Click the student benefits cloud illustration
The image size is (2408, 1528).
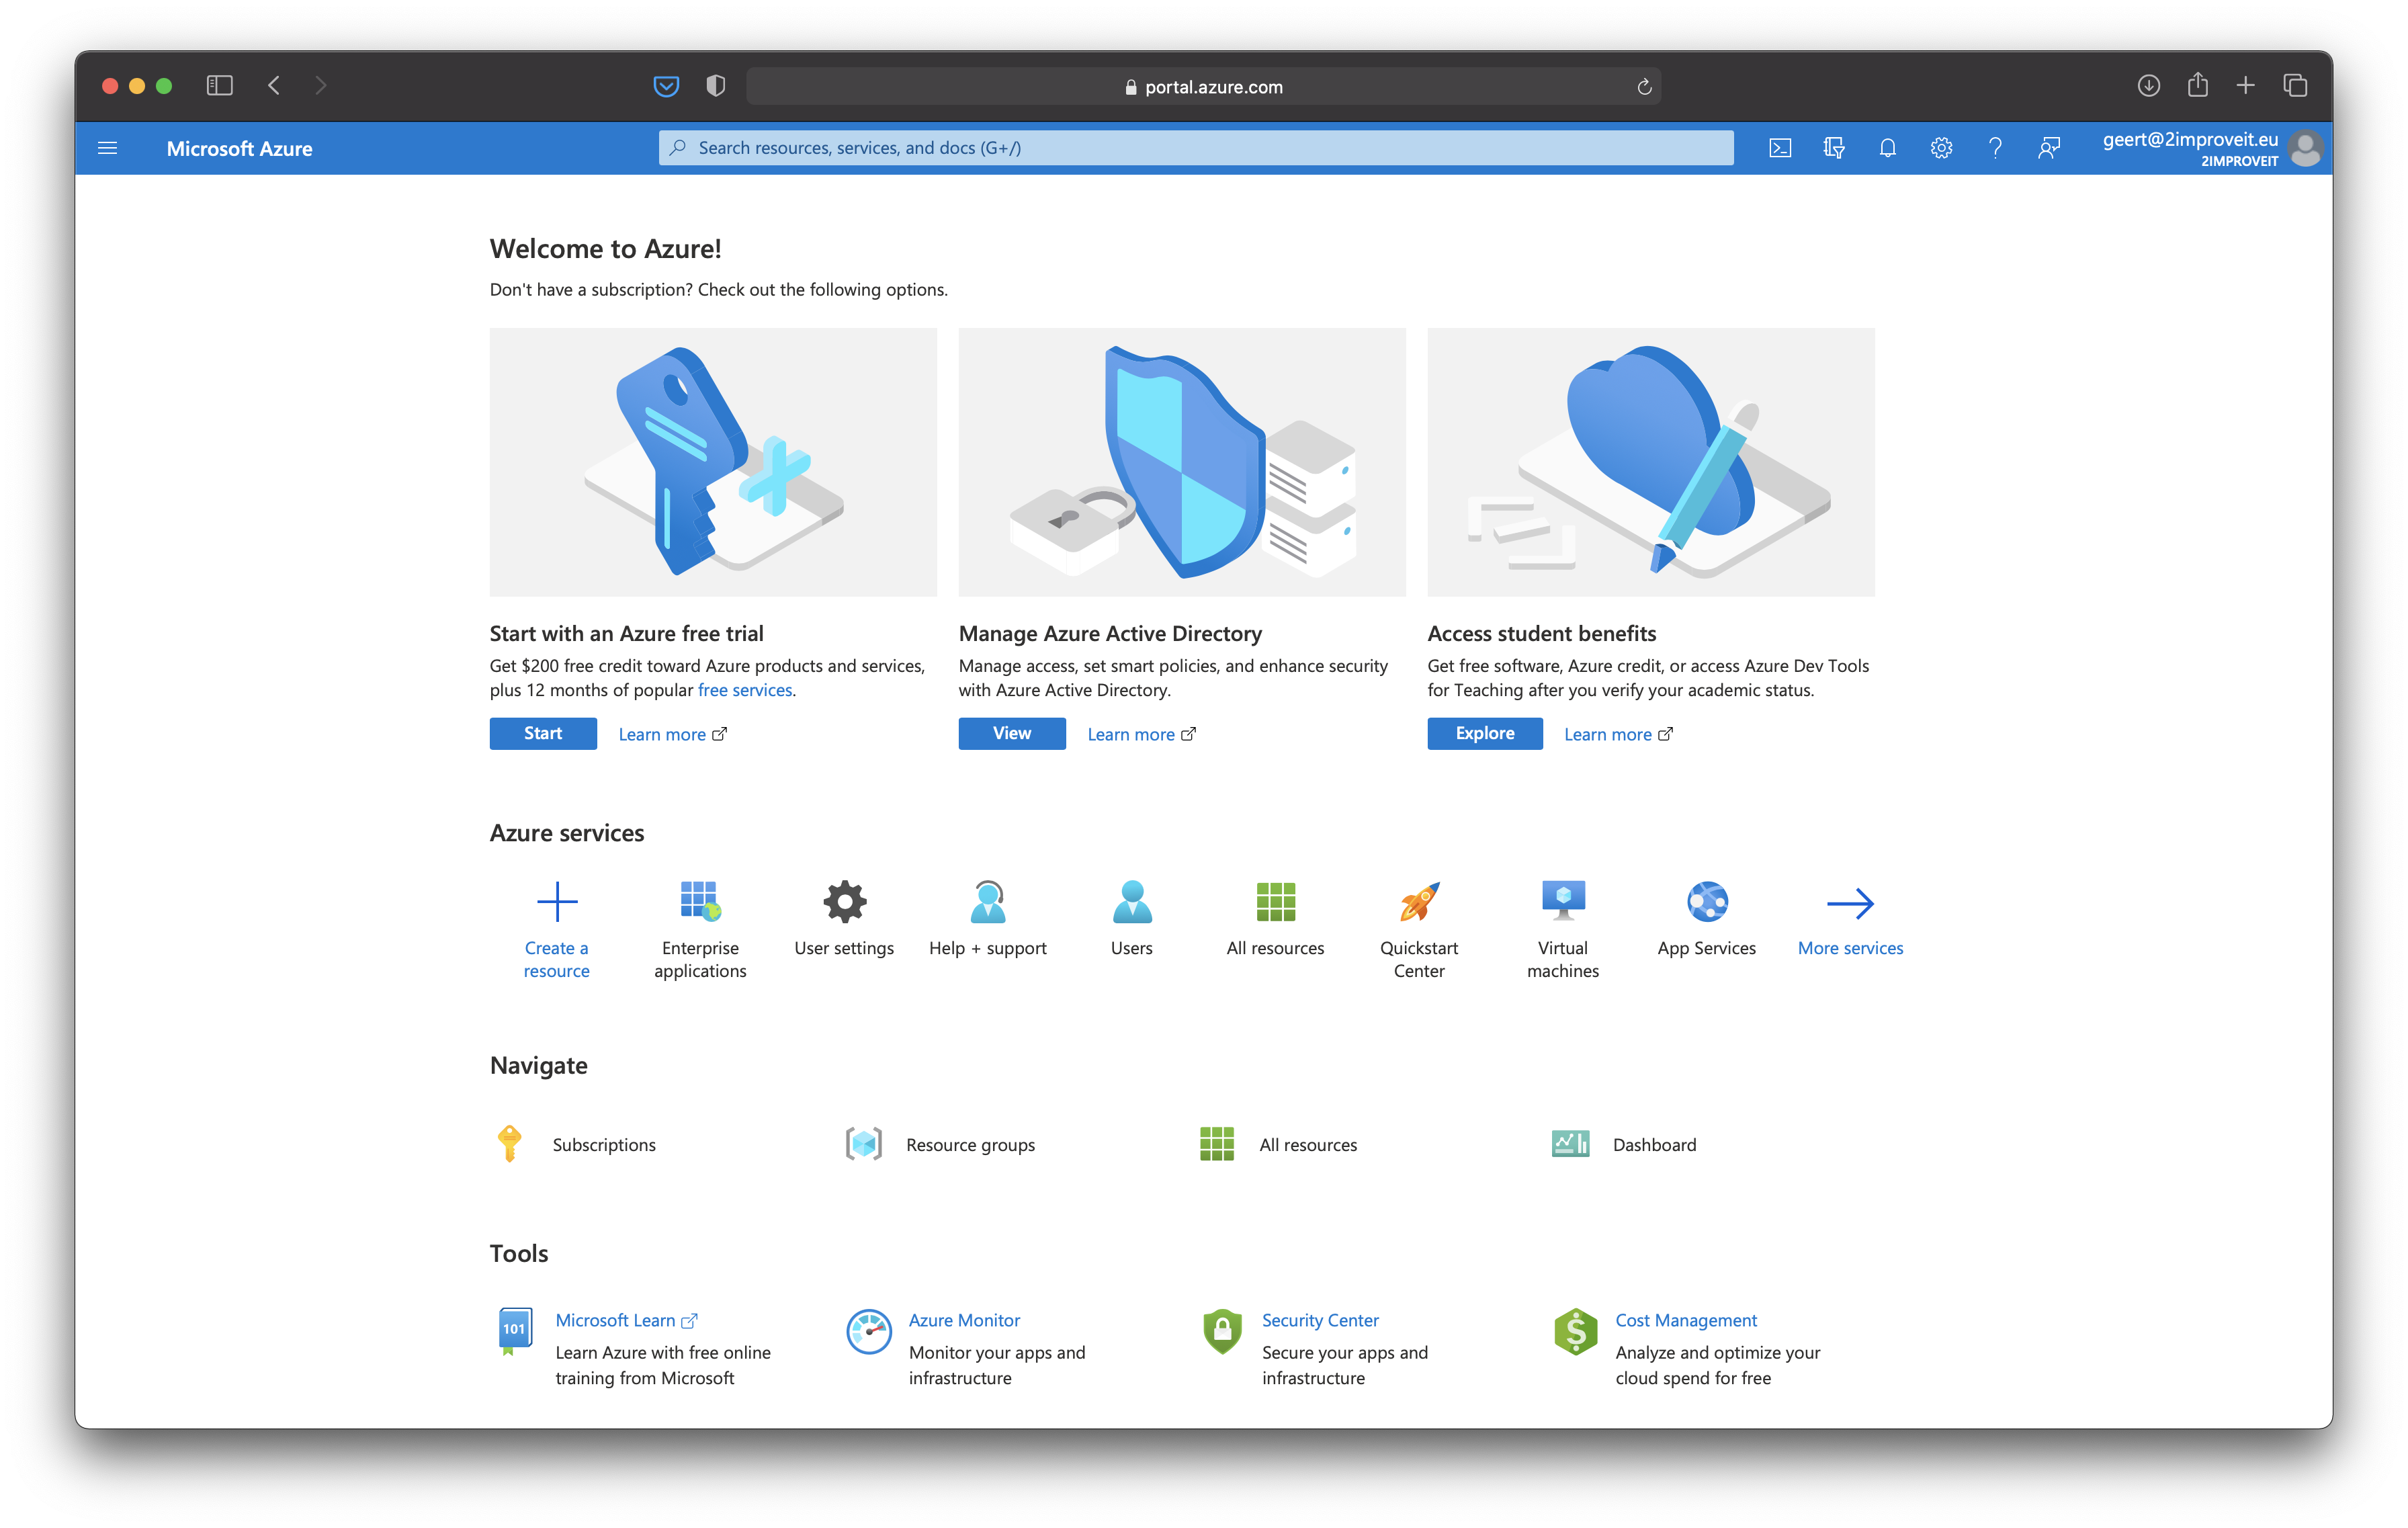click(1651, 462)
